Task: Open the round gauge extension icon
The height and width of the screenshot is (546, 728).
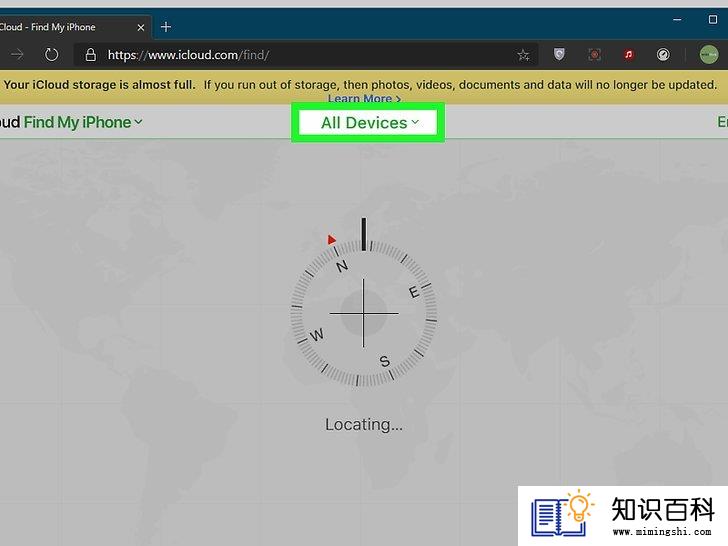Action: [x=663, y=54]
